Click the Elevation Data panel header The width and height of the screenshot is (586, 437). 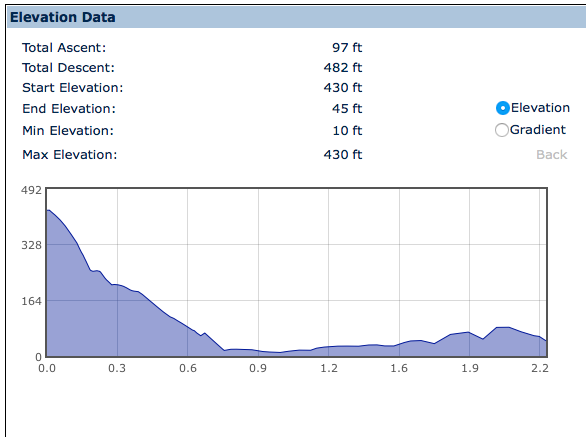[x=296, y=17]
